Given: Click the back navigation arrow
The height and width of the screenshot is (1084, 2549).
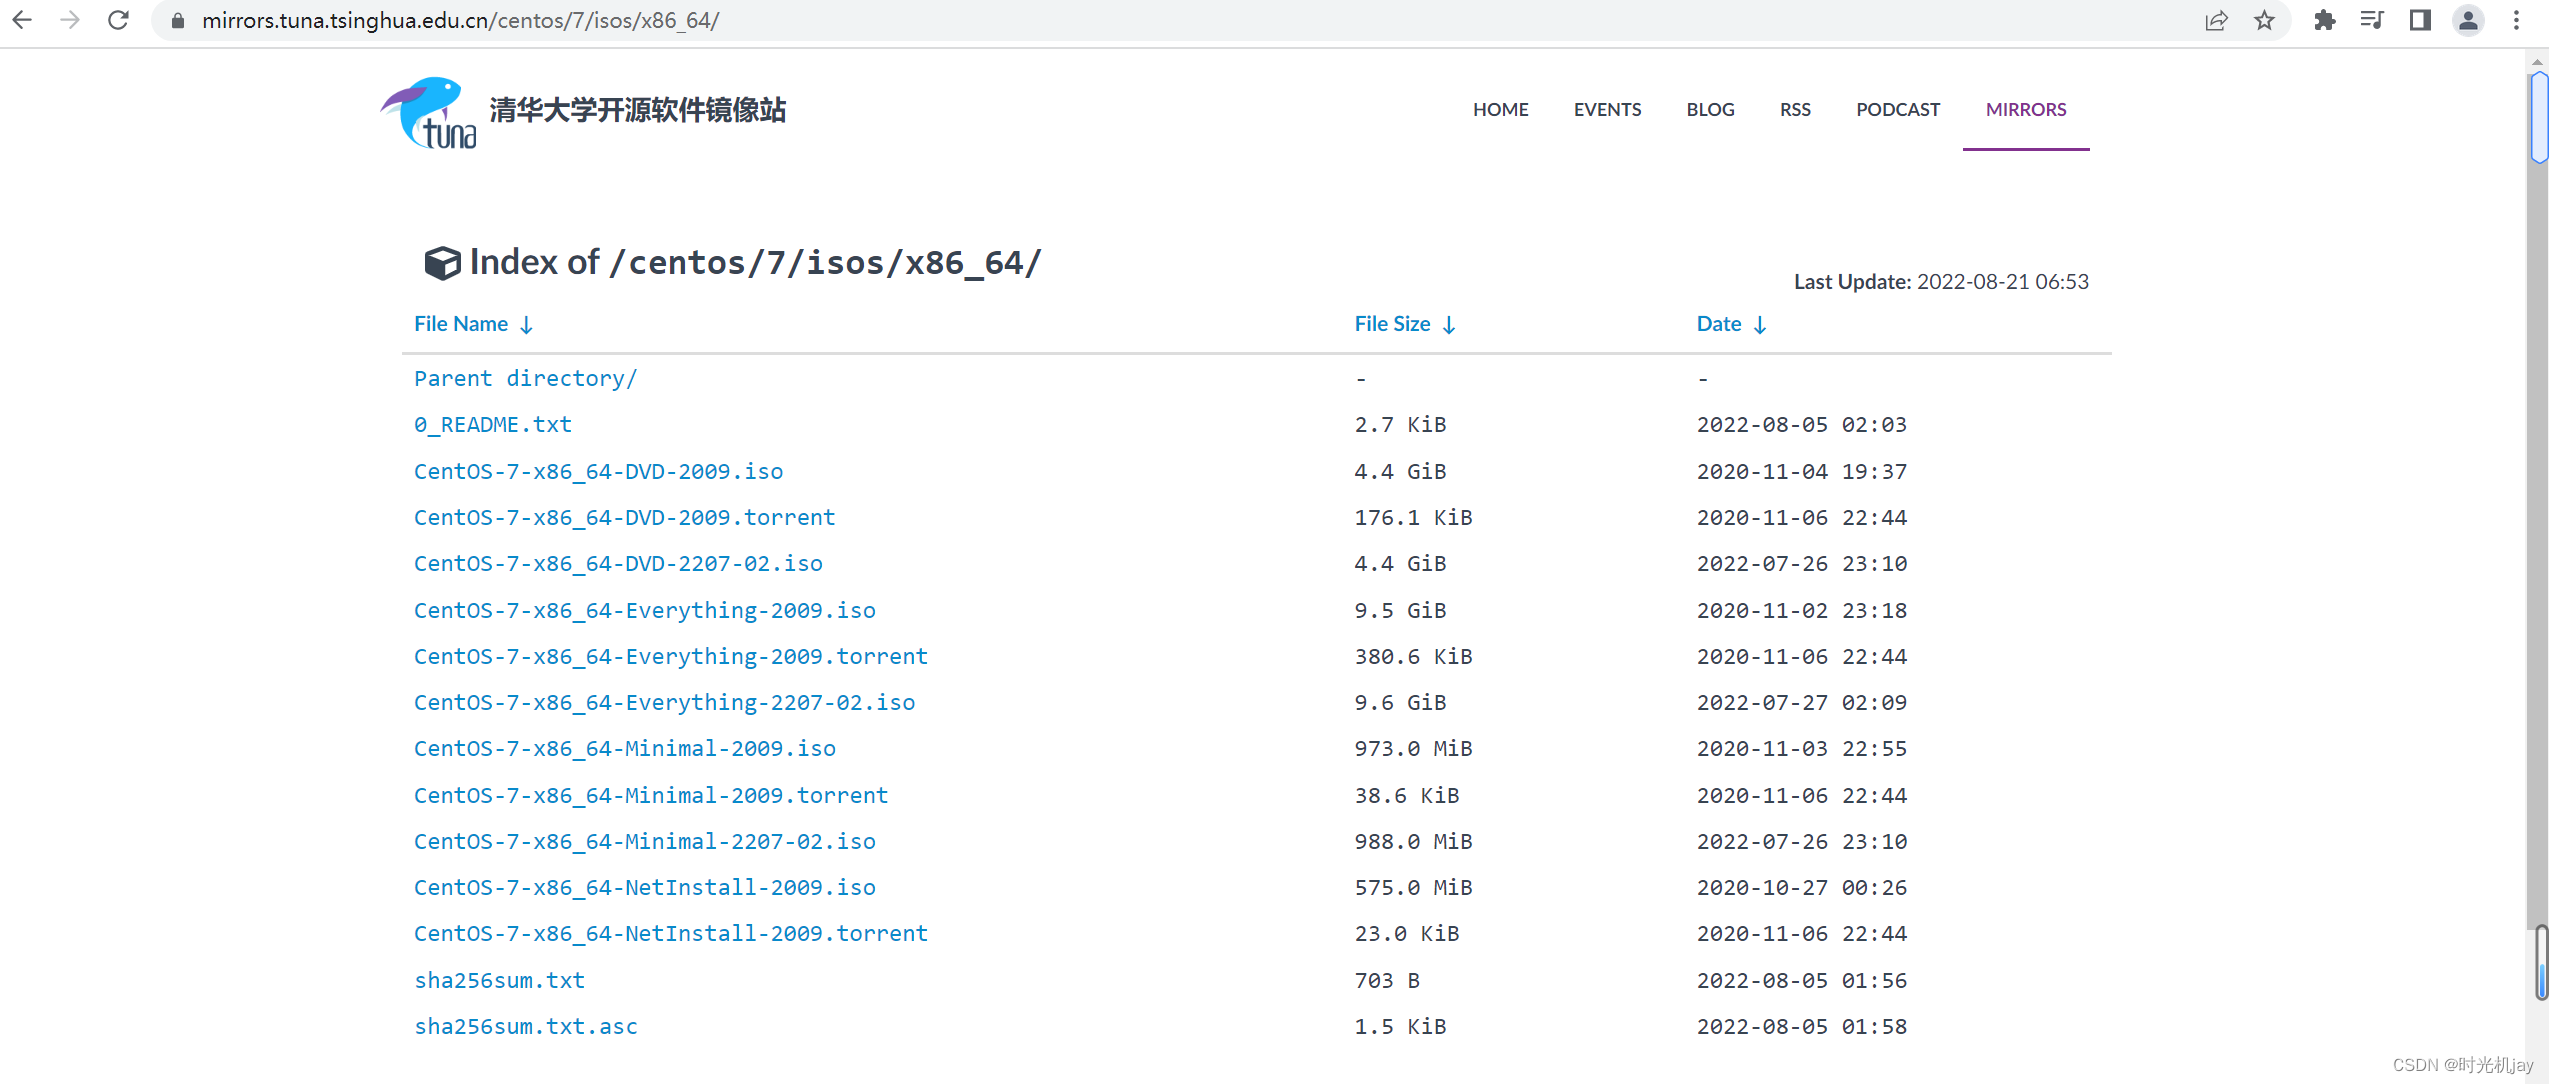Looking at the screenshot, I should click(23, 20).
